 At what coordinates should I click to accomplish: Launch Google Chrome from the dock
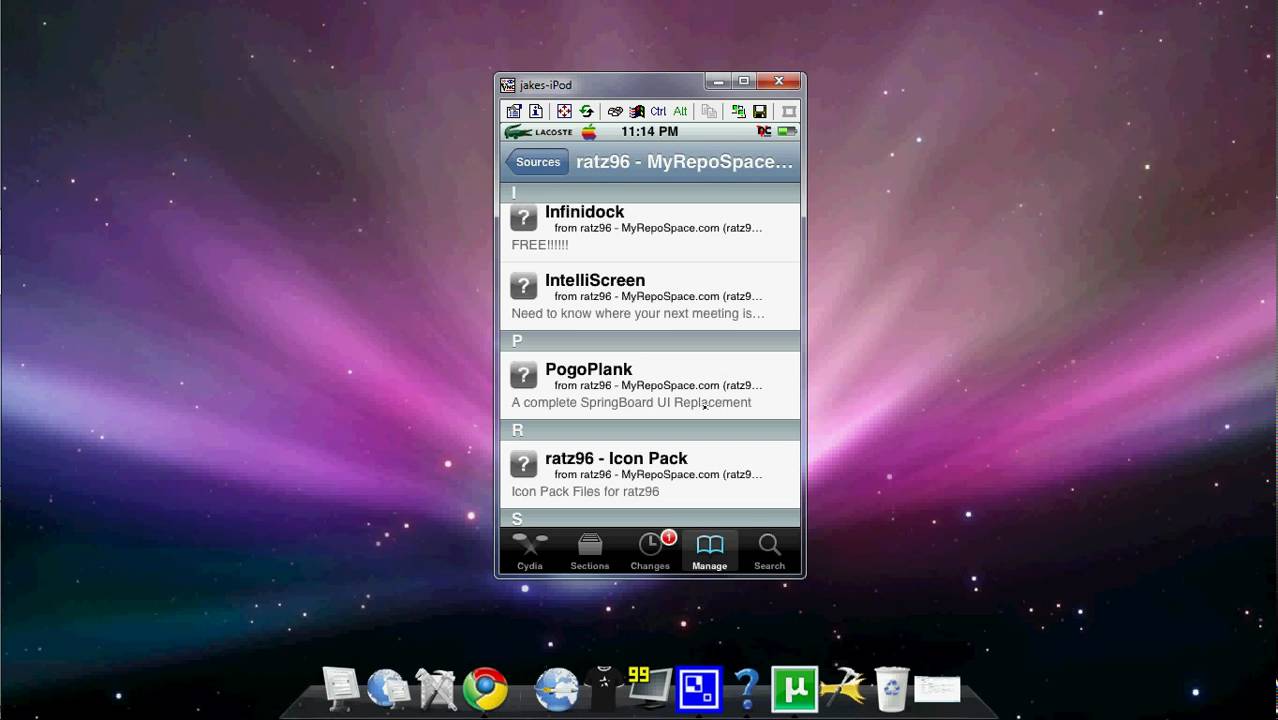[x=485, y=689]
